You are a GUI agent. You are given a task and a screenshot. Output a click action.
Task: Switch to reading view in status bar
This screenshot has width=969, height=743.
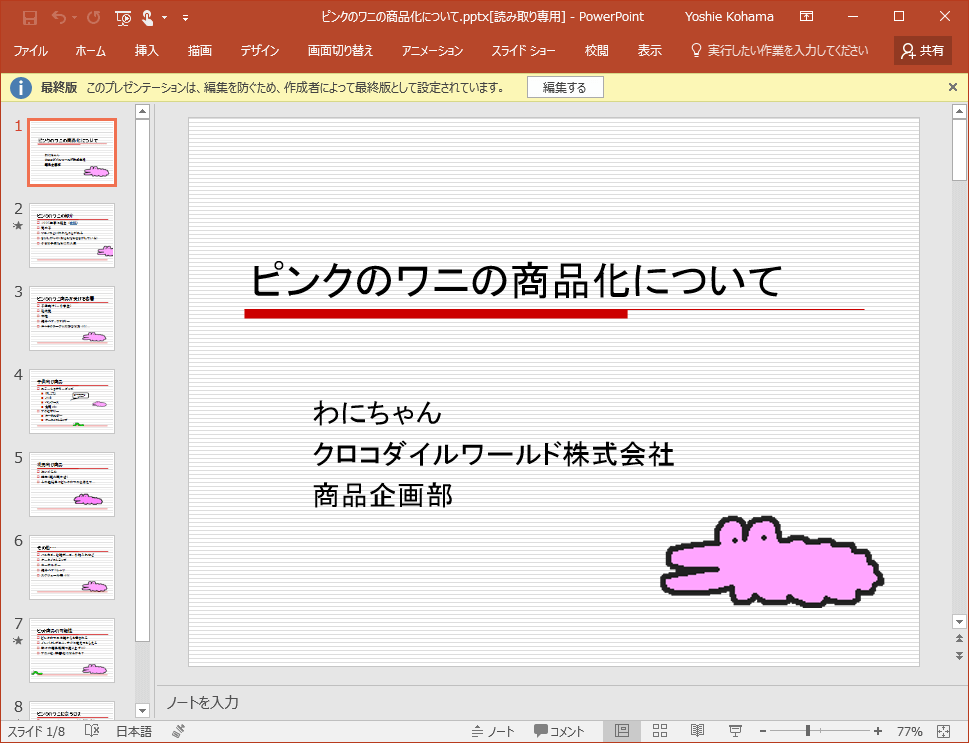tap(698, 732)
